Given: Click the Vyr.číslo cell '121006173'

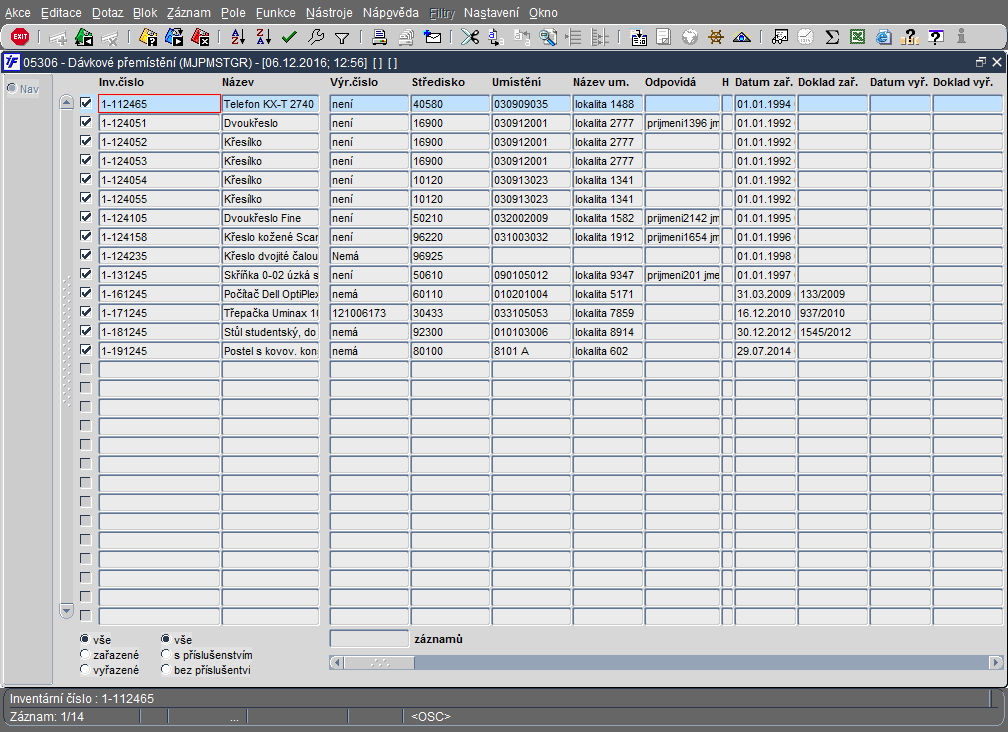Looking at the screenshot, I should (369, 313).
